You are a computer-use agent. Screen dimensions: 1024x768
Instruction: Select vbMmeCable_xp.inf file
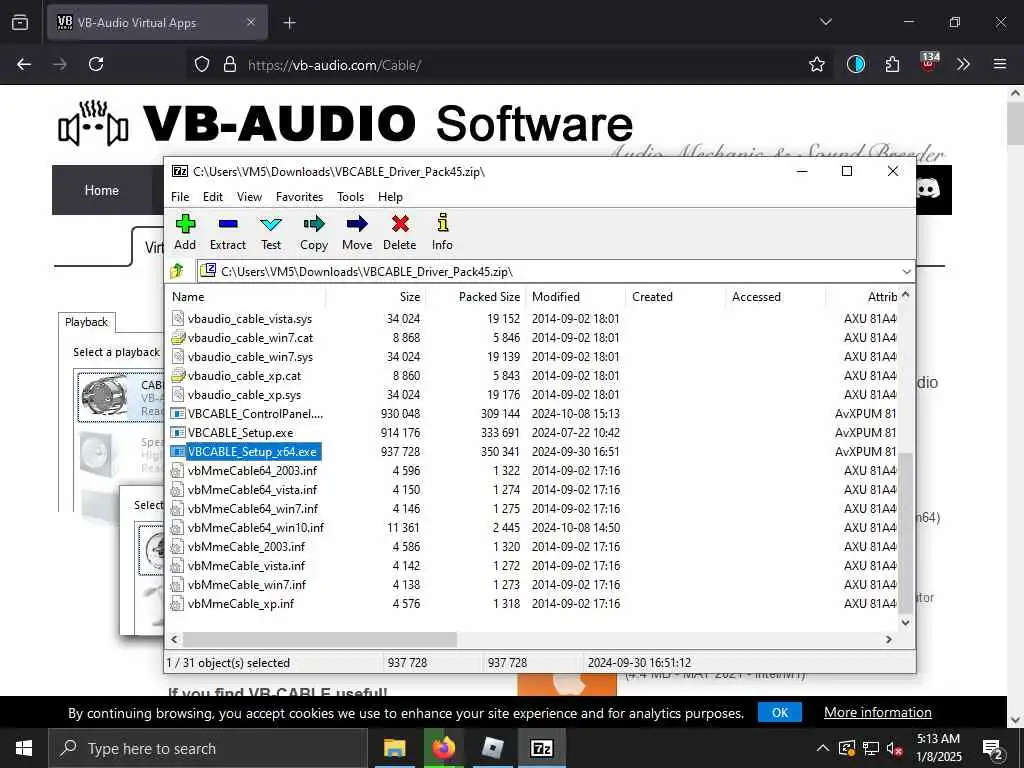tap(241, 603)
